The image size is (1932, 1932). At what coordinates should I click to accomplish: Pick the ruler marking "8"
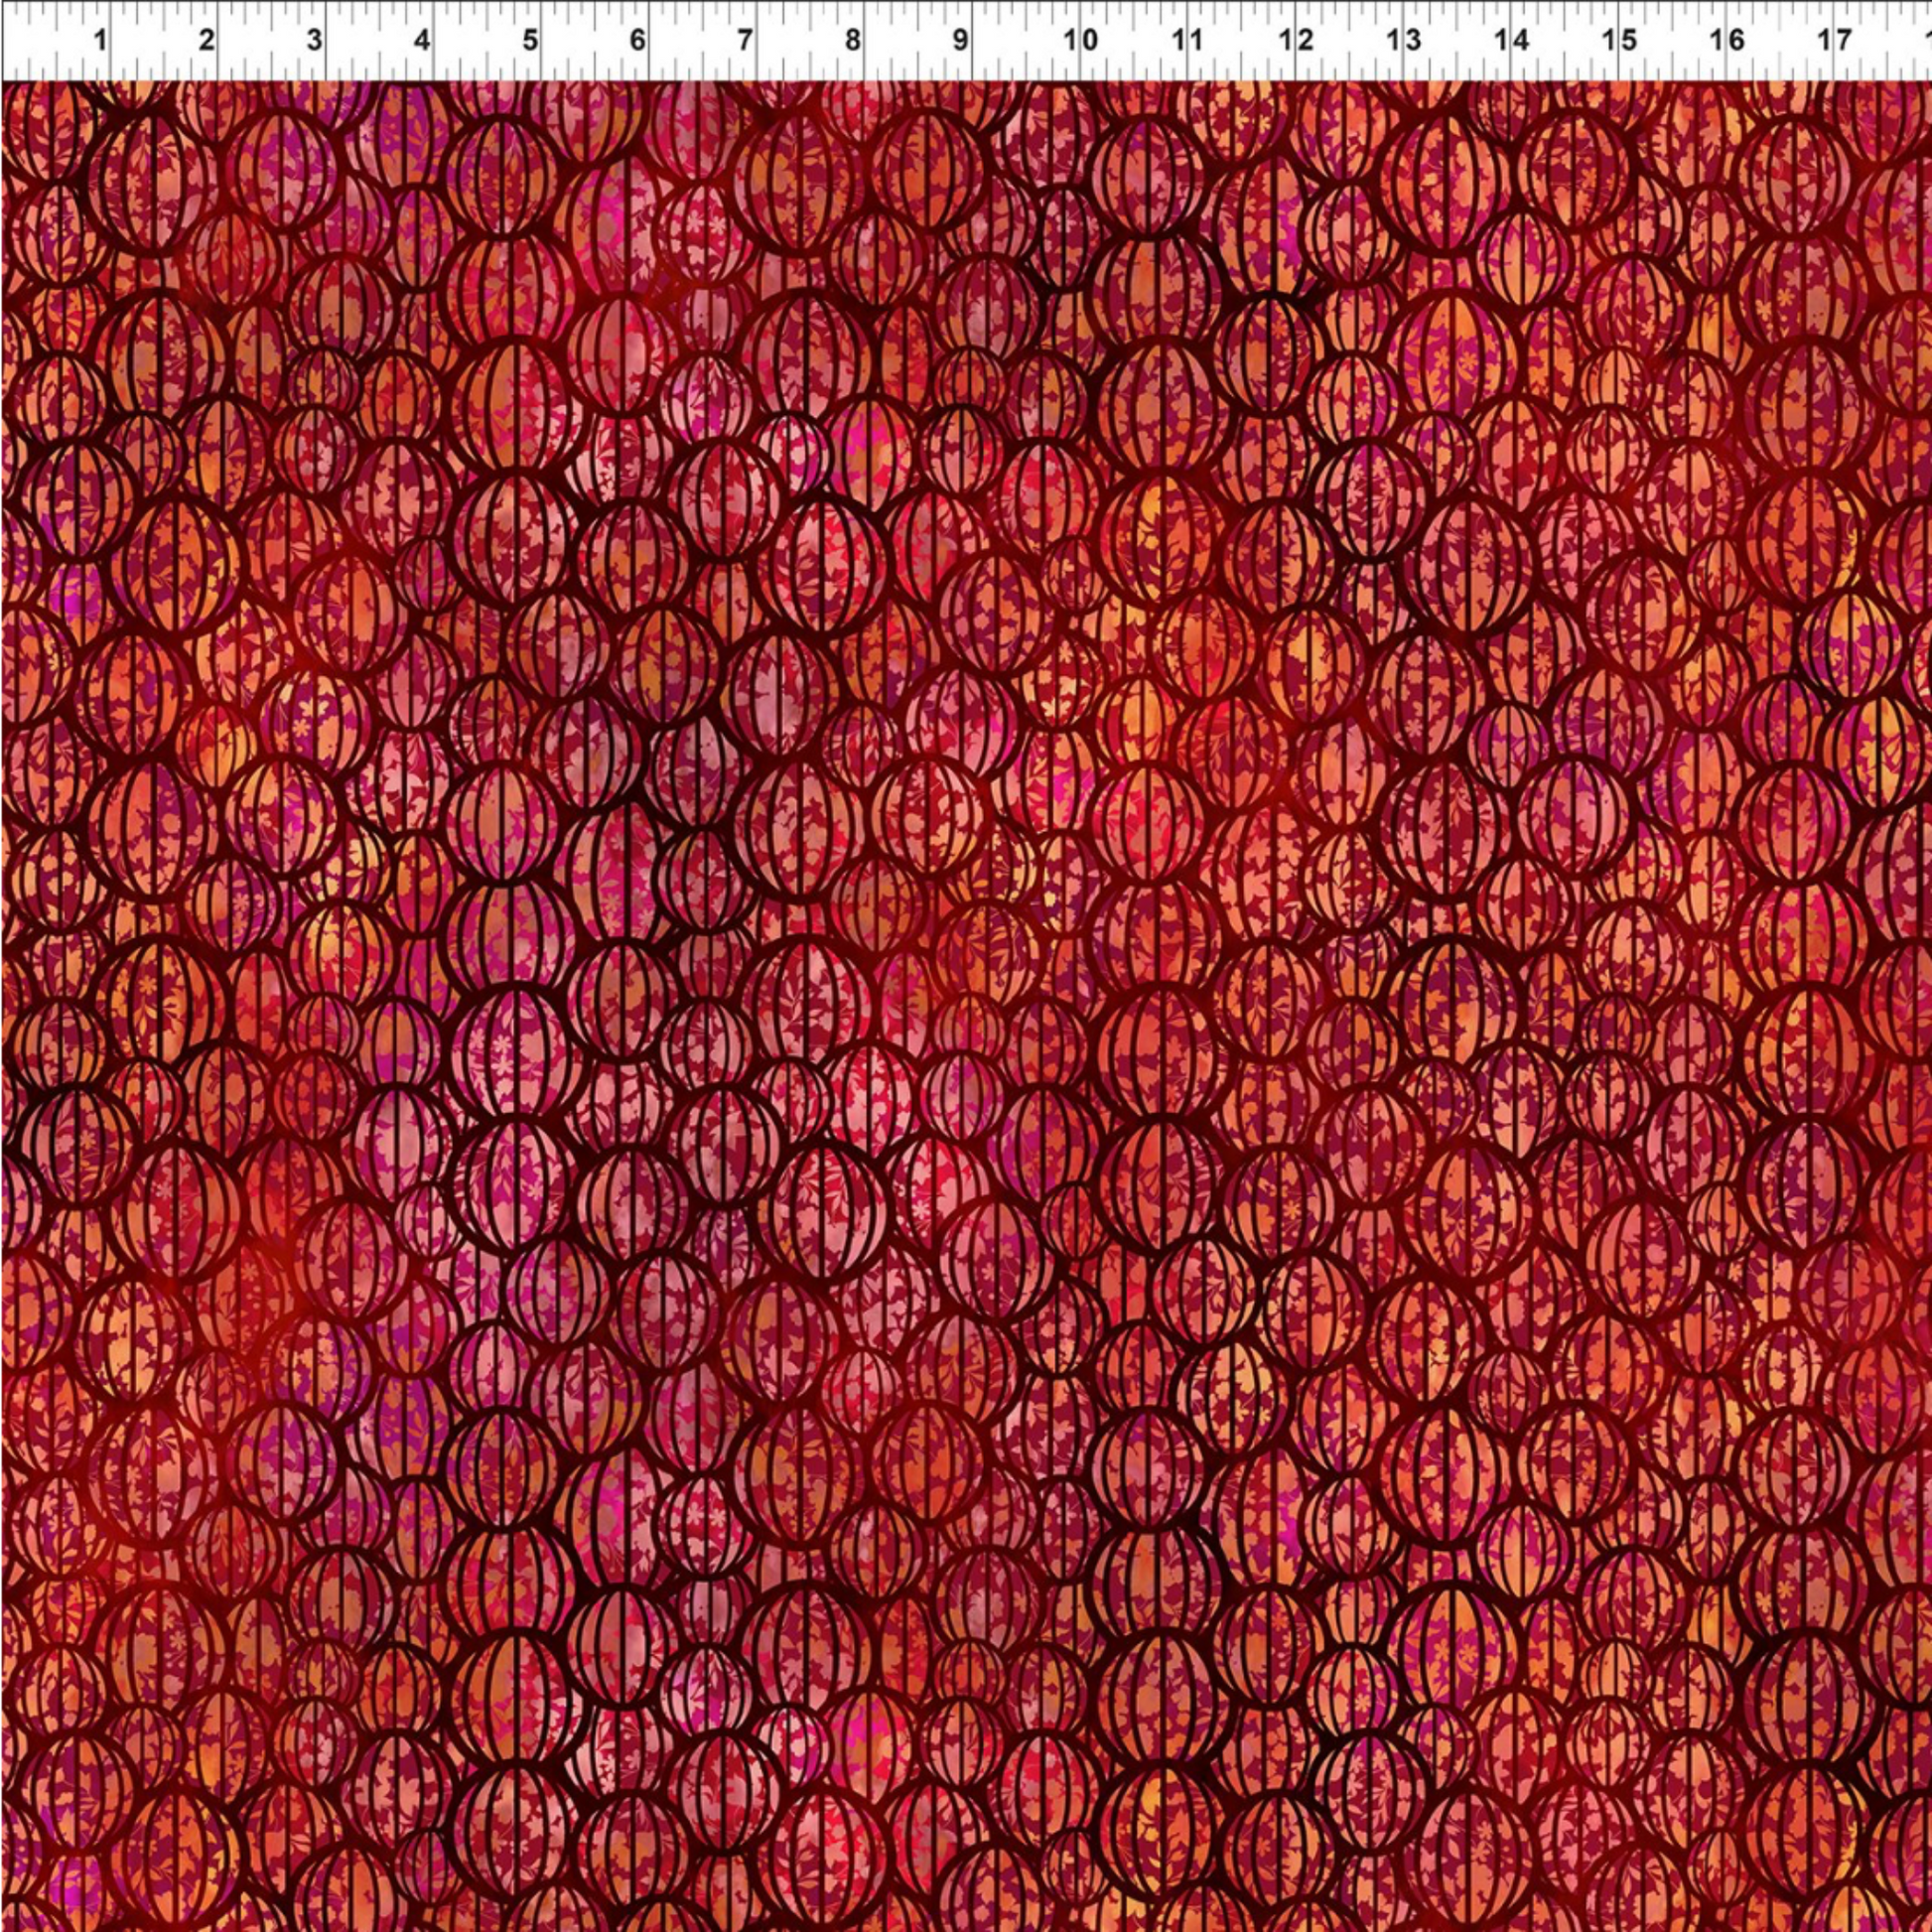click(x=853, y=41)
